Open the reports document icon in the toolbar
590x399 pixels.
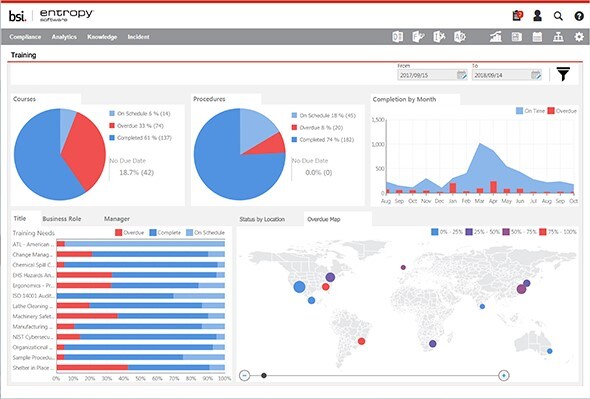[517, 37]
